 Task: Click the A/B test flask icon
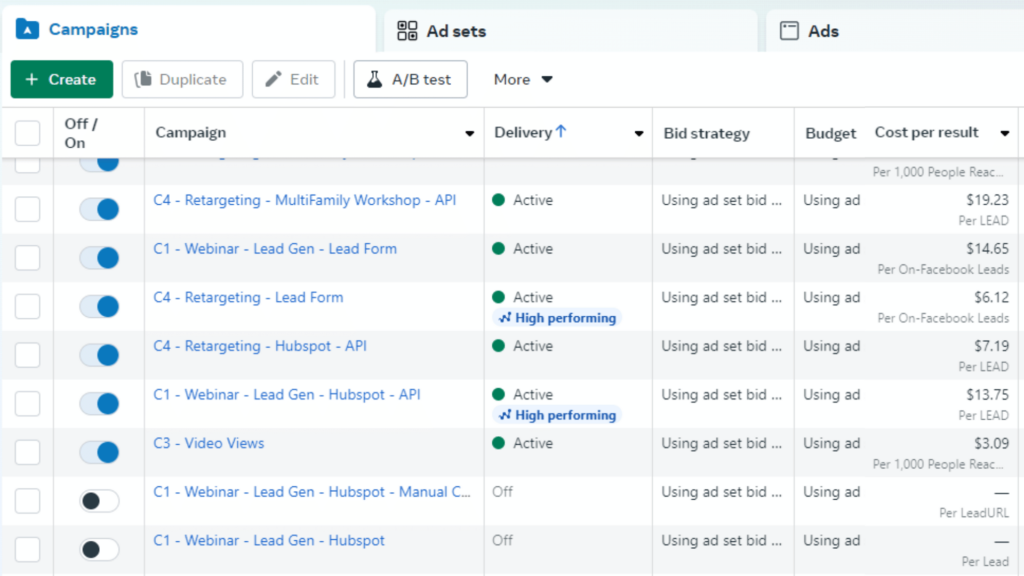click(375, 80)
